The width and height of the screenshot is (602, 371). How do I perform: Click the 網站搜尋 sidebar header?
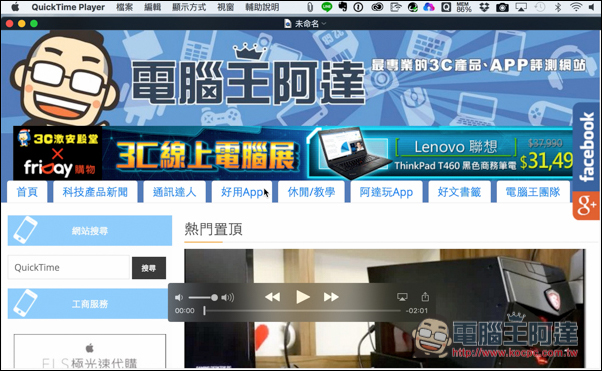coord(90,230)
